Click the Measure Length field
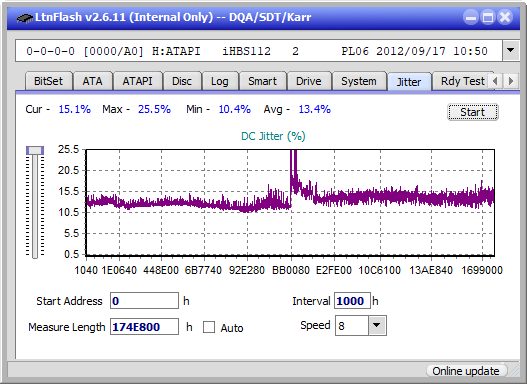 tap(145, 327)
